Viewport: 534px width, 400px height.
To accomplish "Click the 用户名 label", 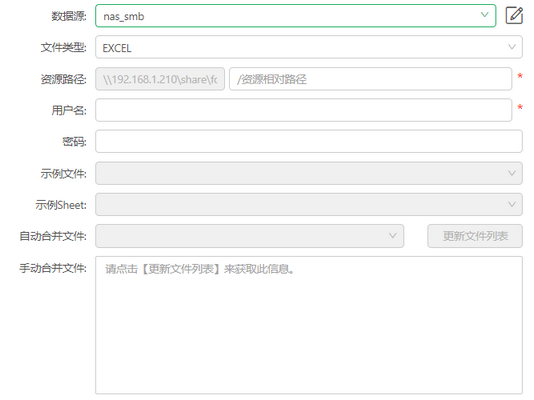I will point(69,110).
